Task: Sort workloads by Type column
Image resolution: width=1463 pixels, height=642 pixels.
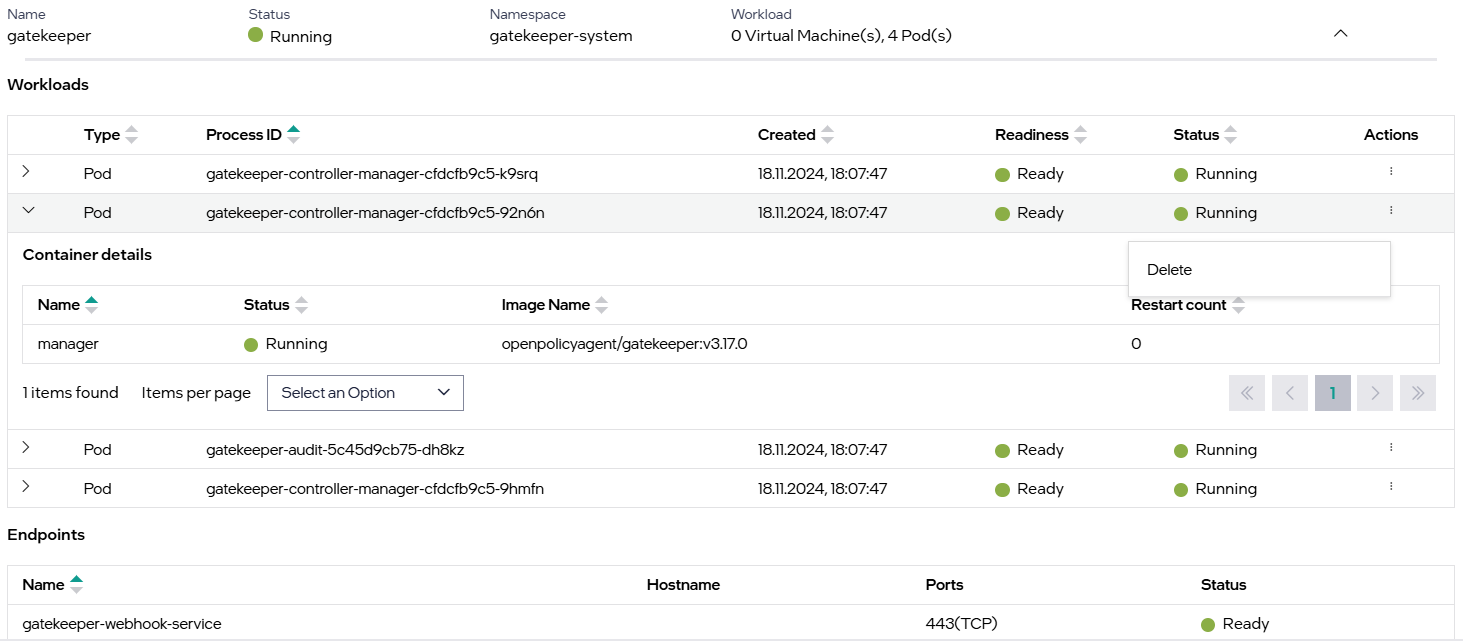Action: pos(131,135)
